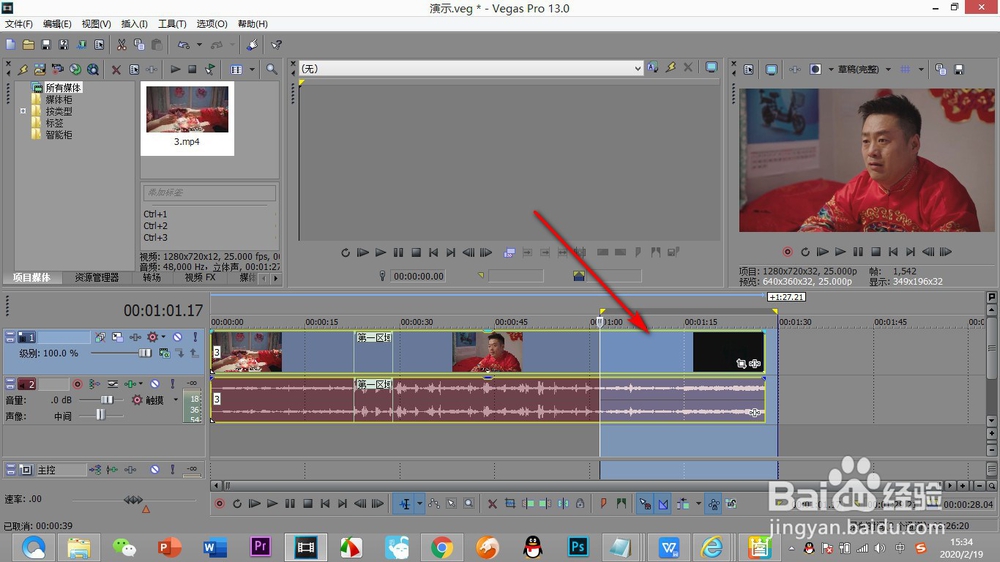Switch to the 视频 FX tab
Viewport: 1000px width, 562px height.
click(200, 277)
